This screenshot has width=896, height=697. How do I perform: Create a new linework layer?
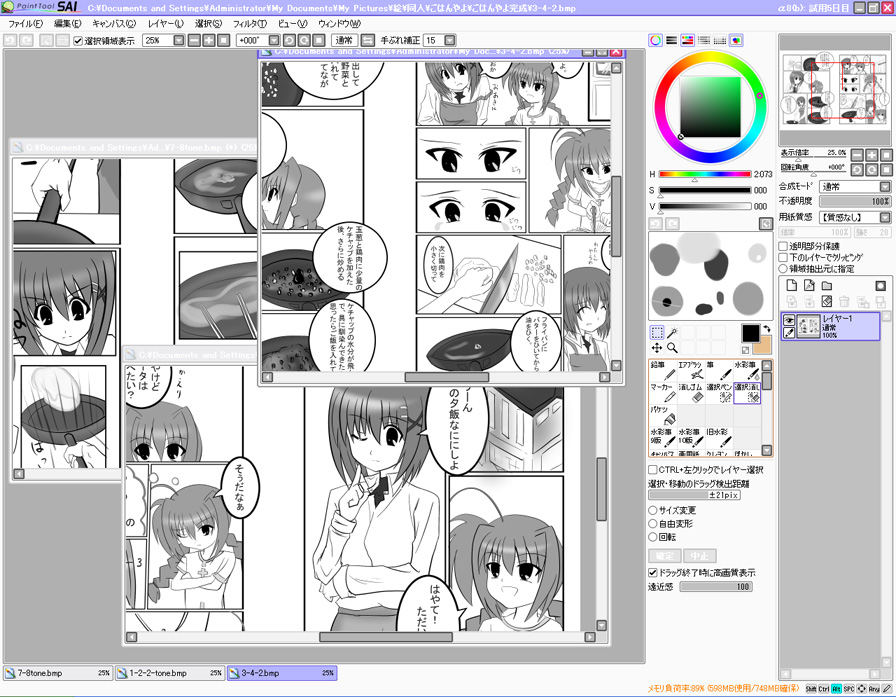click(x=809, y=285)
